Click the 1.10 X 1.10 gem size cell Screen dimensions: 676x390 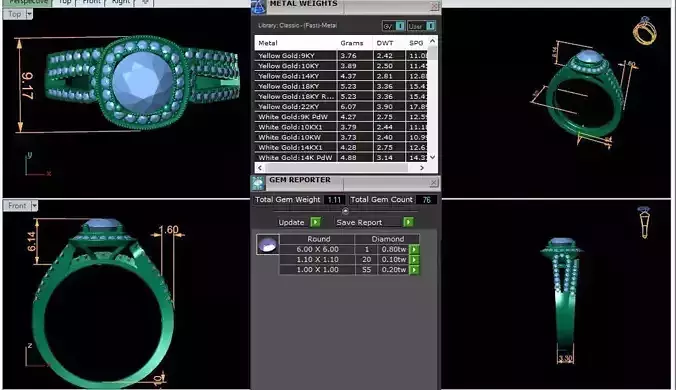point(317,259)
